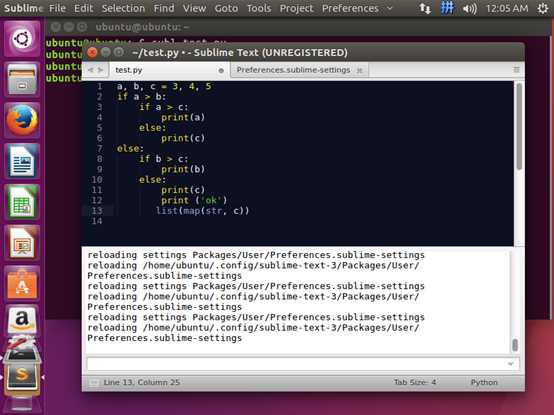
Task: Click 'if a > b:' code line
Action: pos(141,97)
